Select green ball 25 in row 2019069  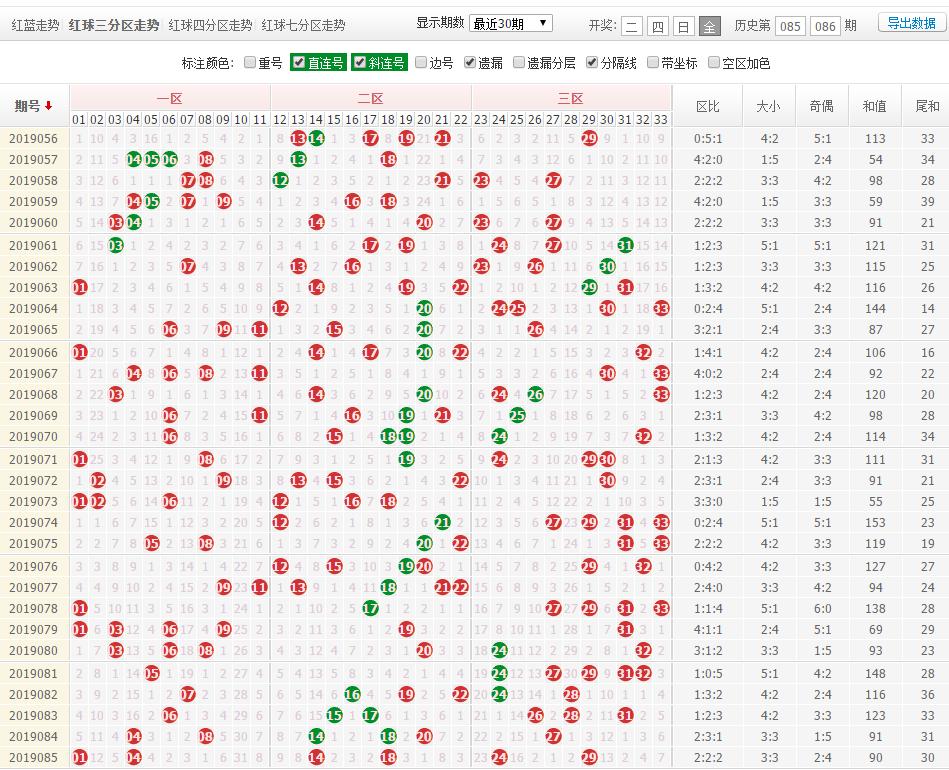click(517, 416)
